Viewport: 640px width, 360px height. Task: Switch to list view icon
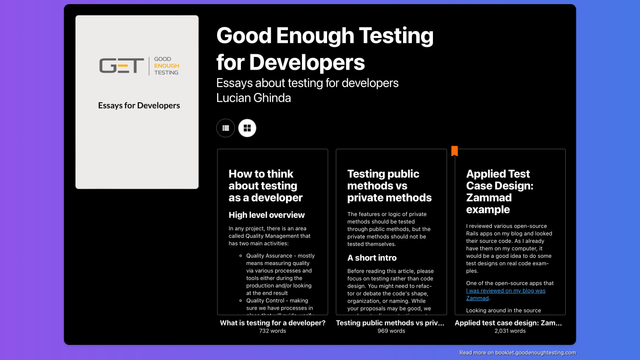[225, 128]
